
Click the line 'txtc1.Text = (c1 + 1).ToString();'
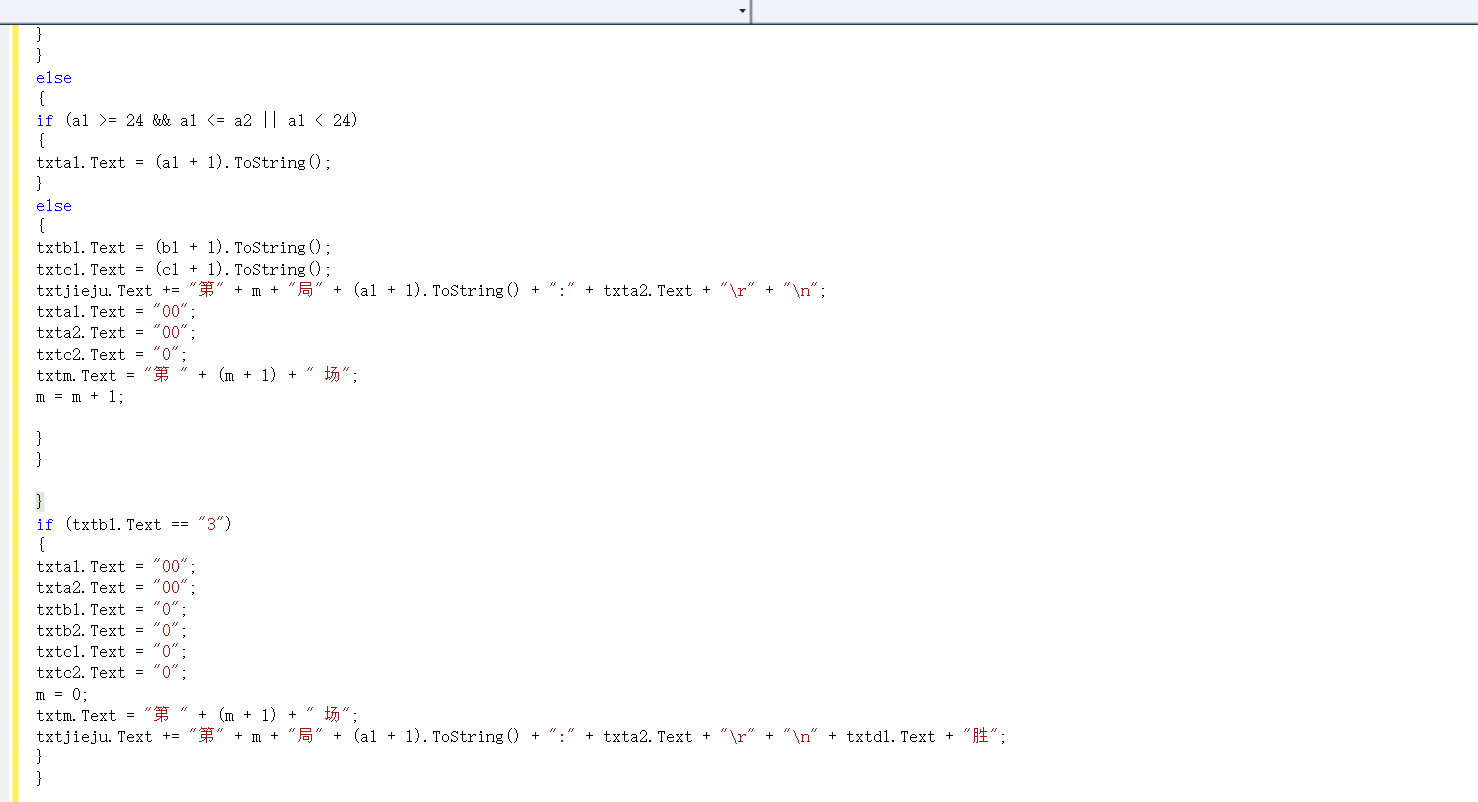(183, 269)
